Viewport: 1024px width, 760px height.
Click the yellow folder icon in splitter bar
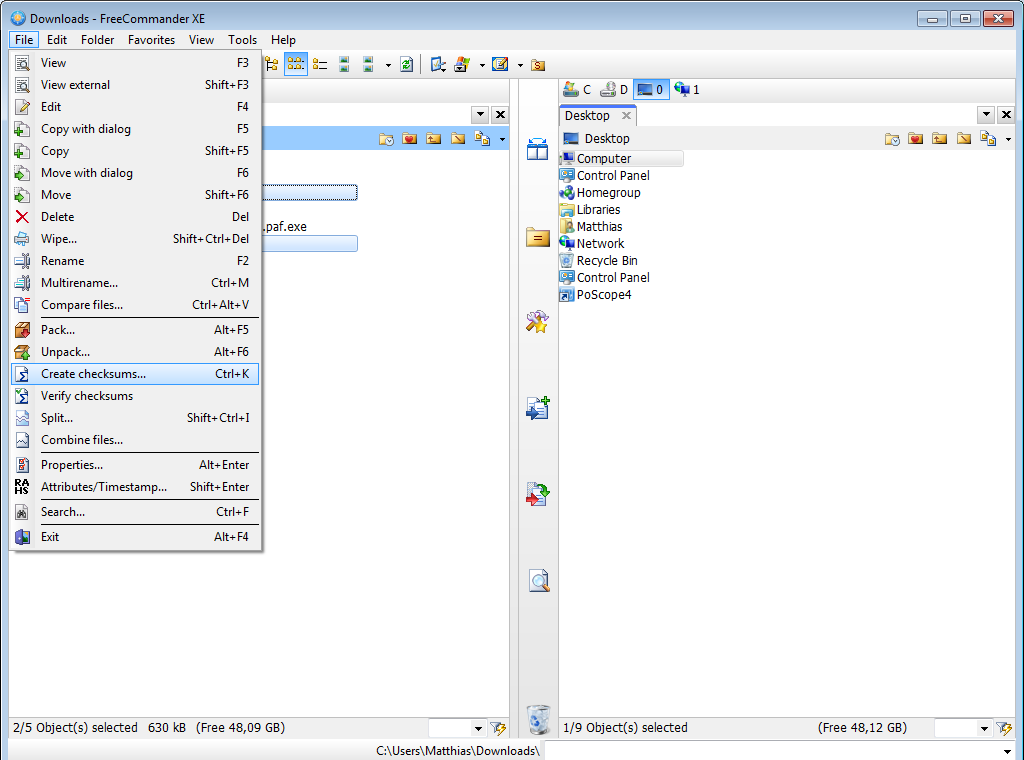point(537,236)
